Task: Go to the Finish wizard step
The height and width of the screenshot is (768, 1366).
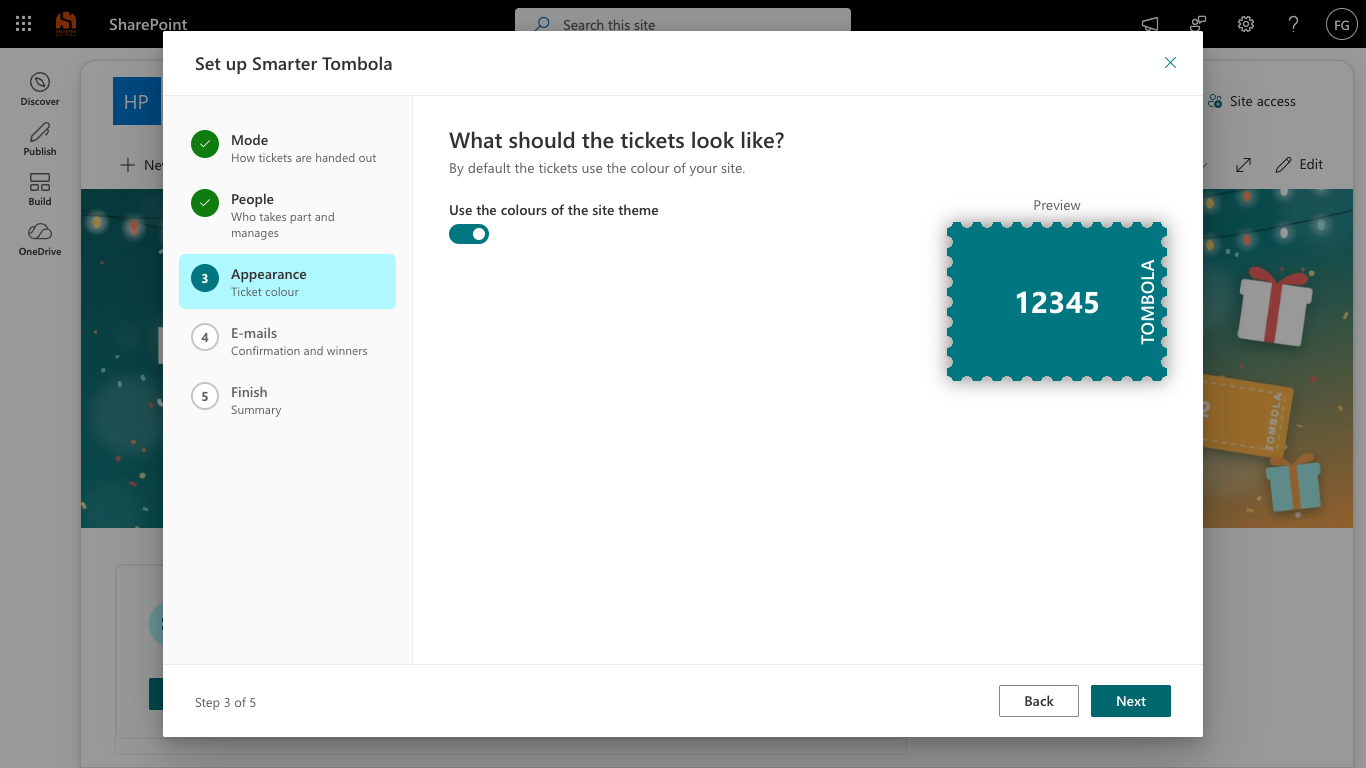Action: [287, 400]
